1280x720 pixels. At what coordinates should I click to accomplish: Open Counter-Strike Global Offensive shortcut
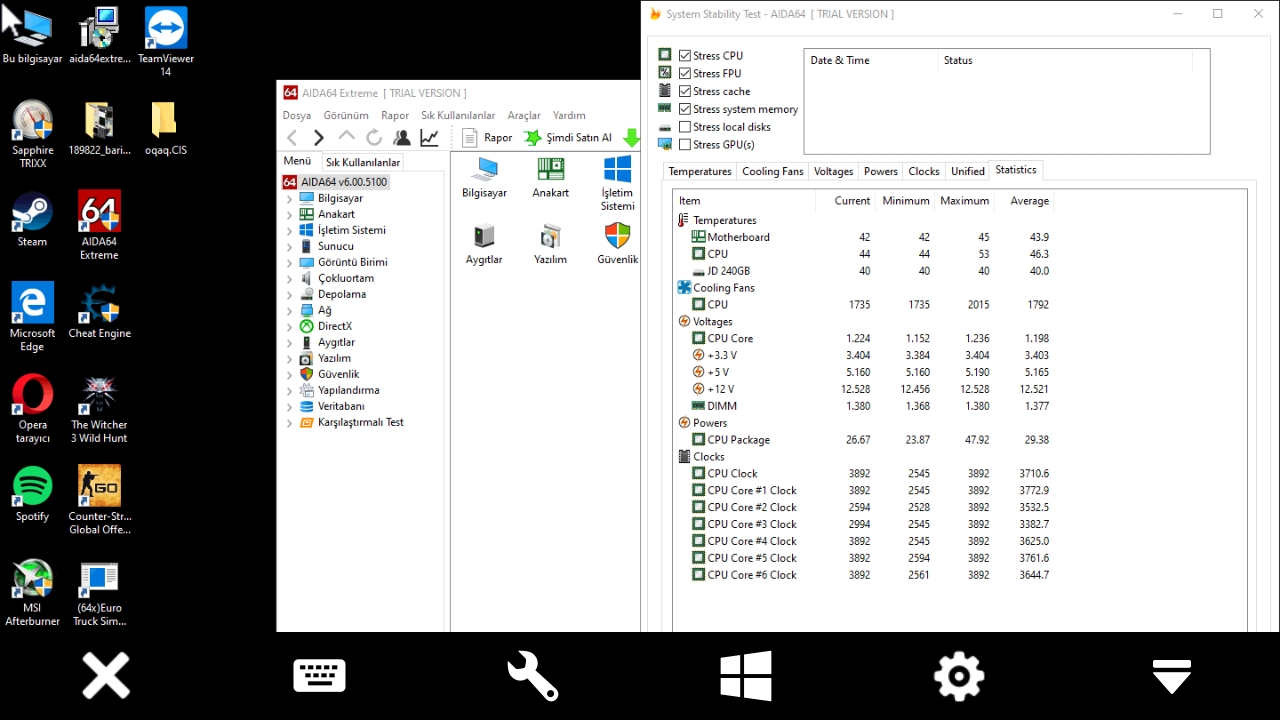pos(99,500)
